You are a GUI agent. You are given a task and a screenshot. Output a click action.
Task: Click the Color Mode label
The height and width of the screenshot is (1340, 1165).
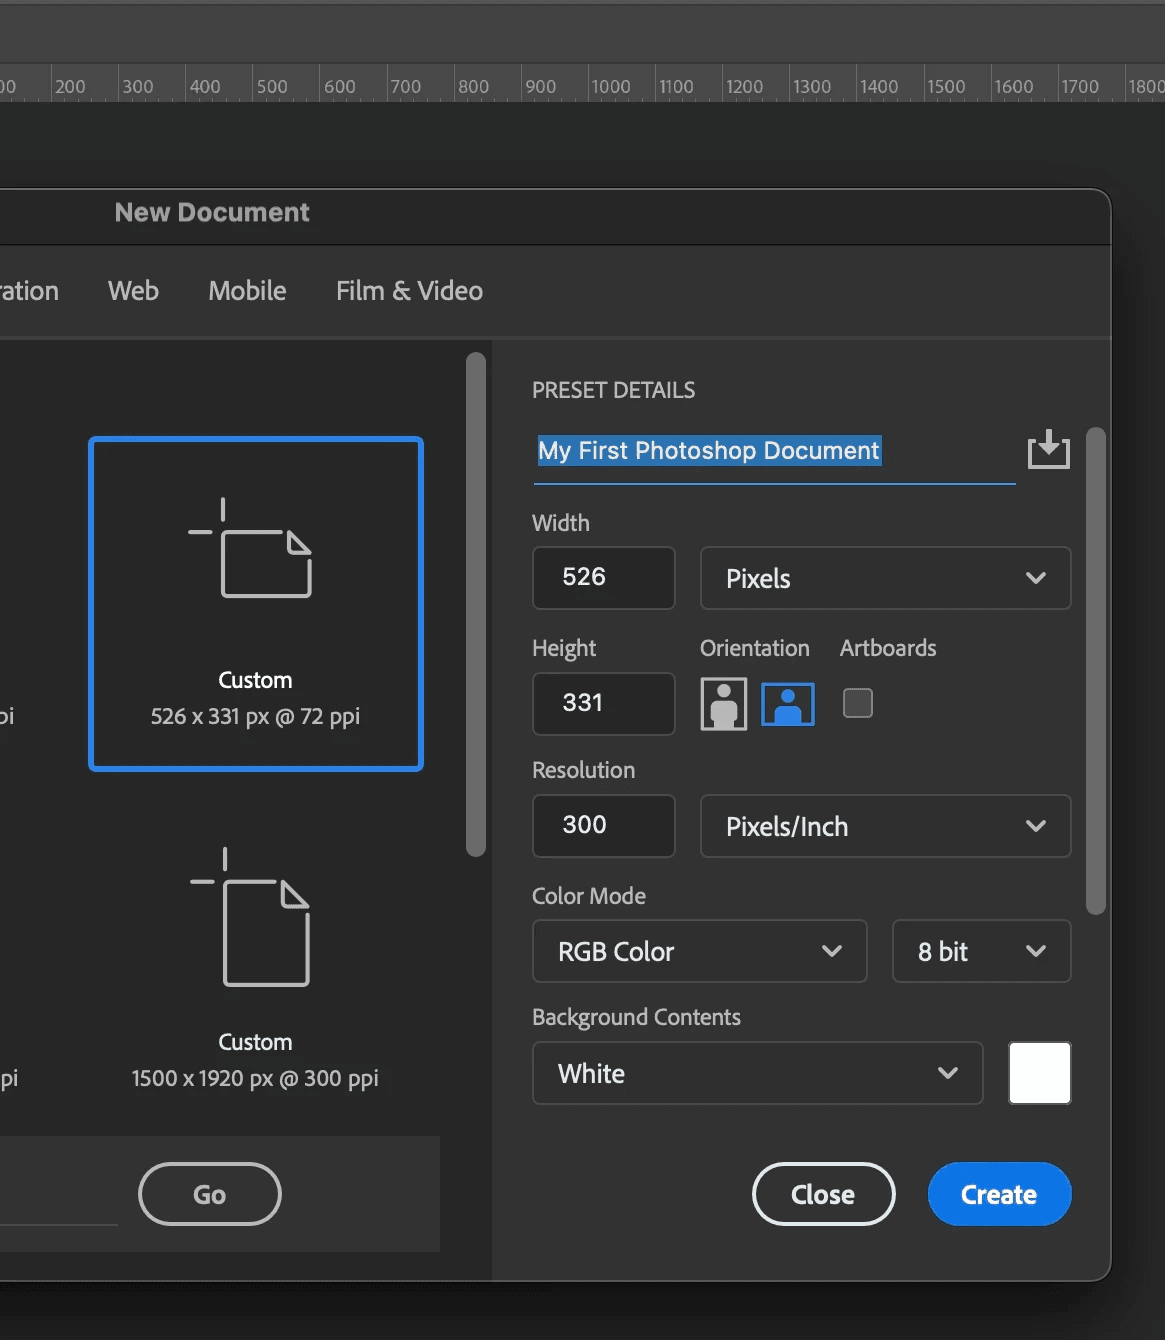point(589,896)
